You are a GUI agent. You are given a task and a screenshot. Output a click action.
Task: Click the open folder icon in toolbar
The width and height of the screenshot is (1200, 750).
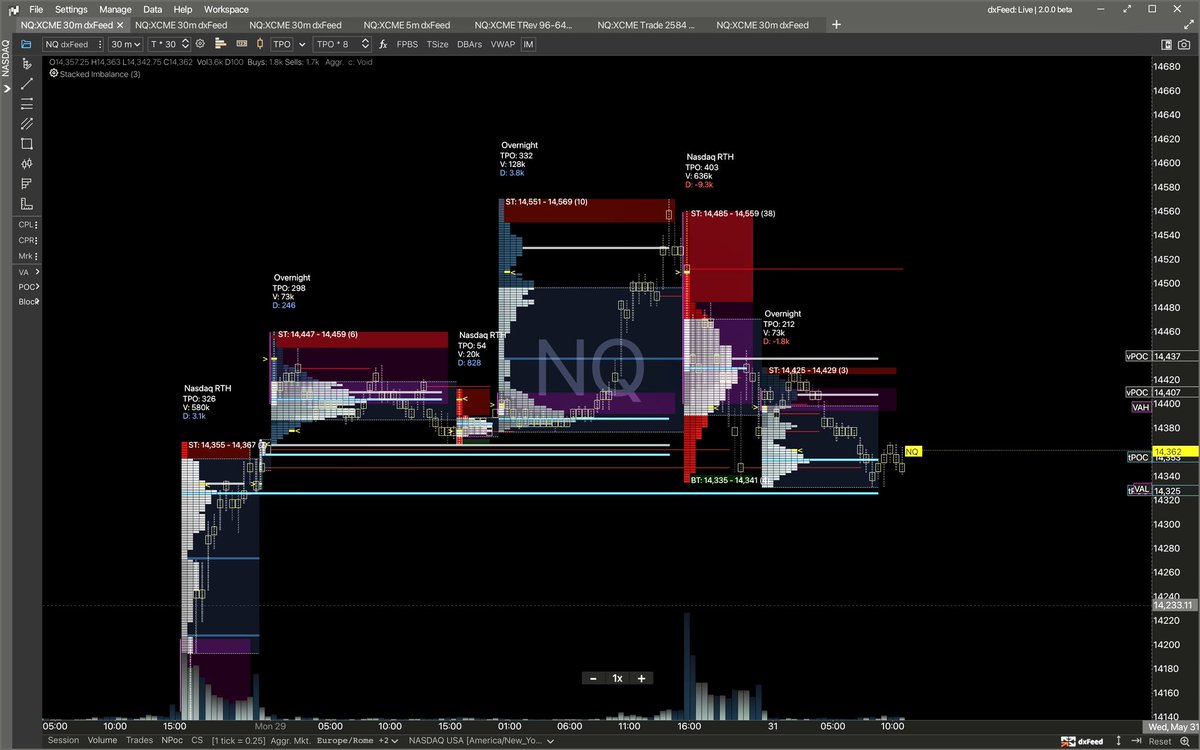point(26,44)
